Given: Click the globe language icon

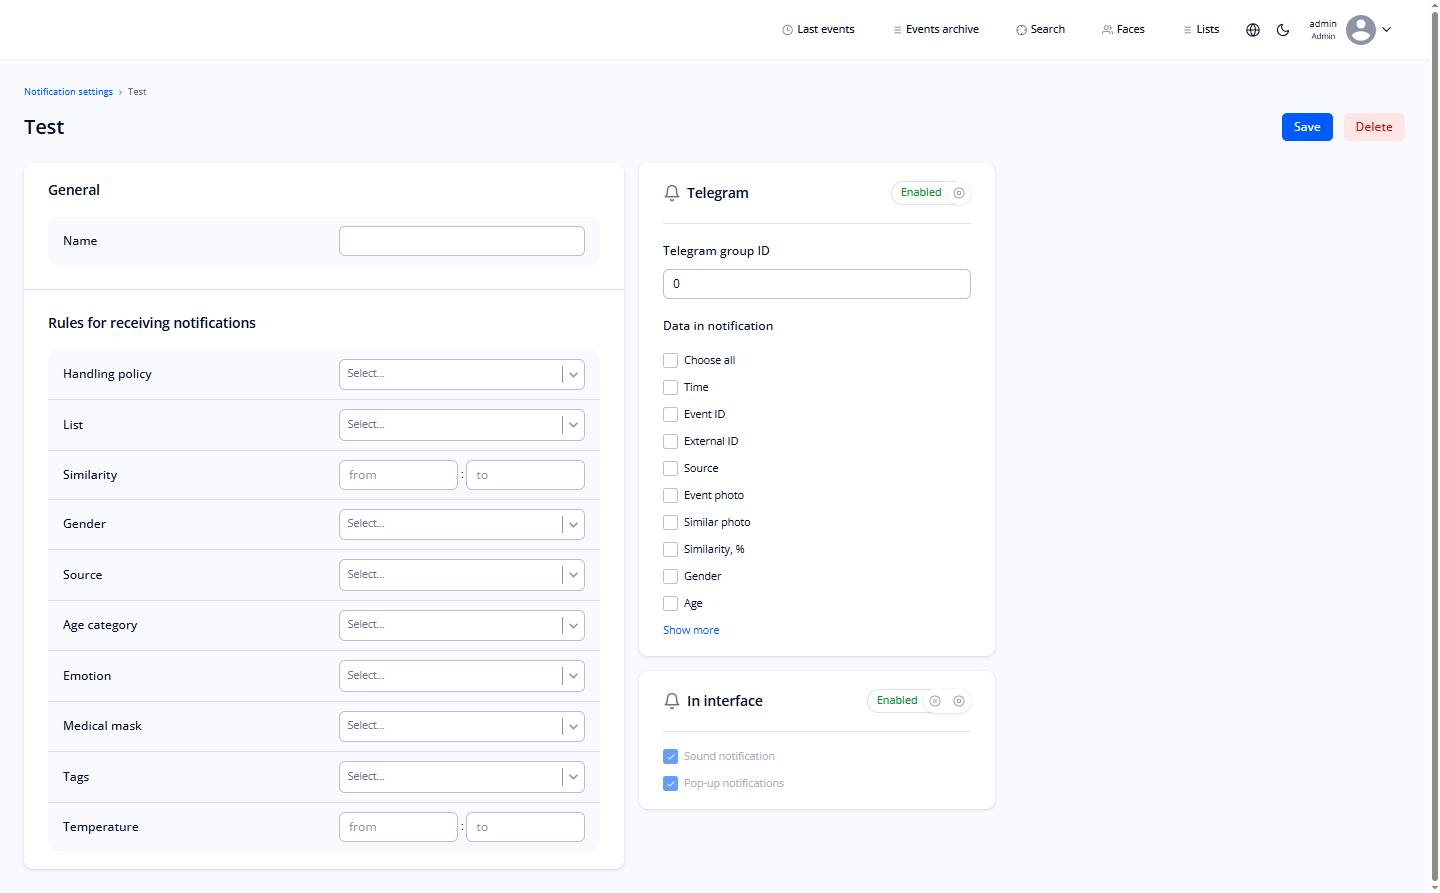Looking at the screenshot, I should (1252, 30).
